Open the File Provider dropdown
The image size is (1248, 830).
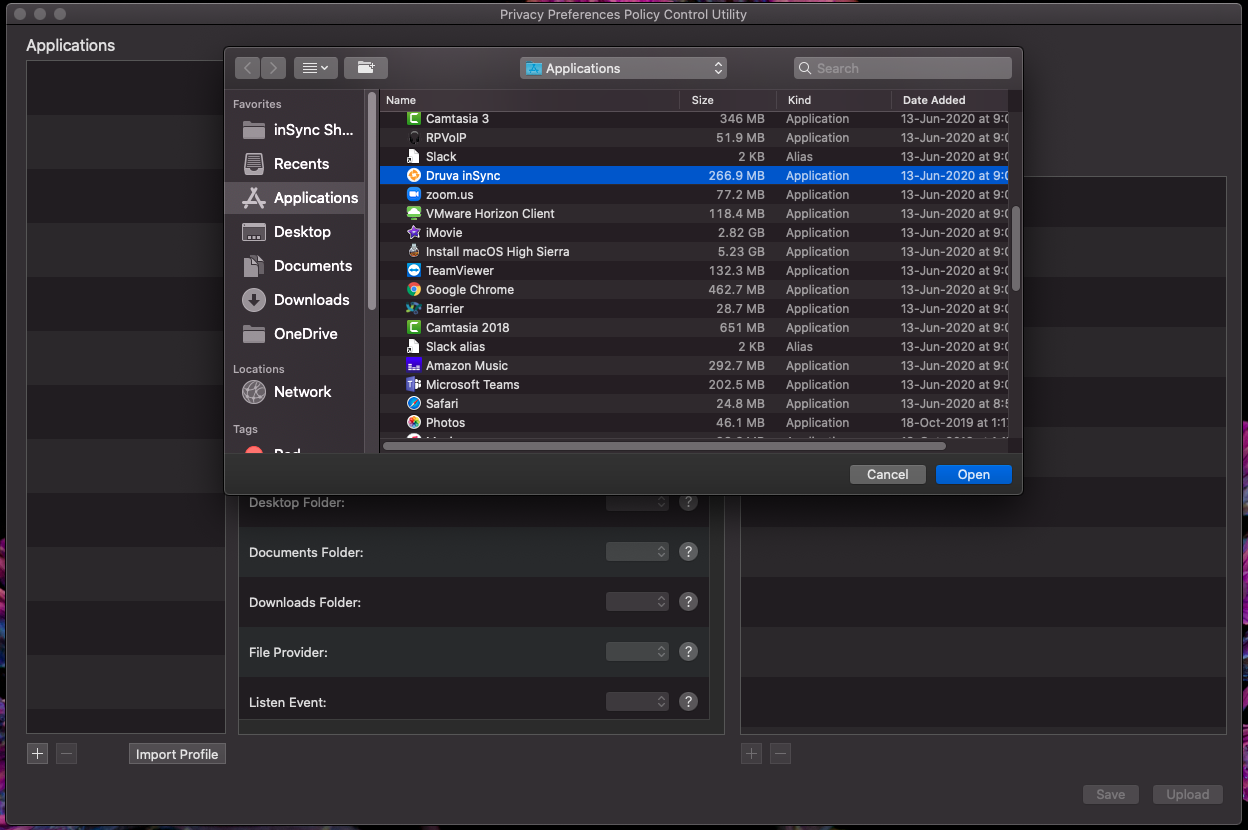(x=637, y=652)
